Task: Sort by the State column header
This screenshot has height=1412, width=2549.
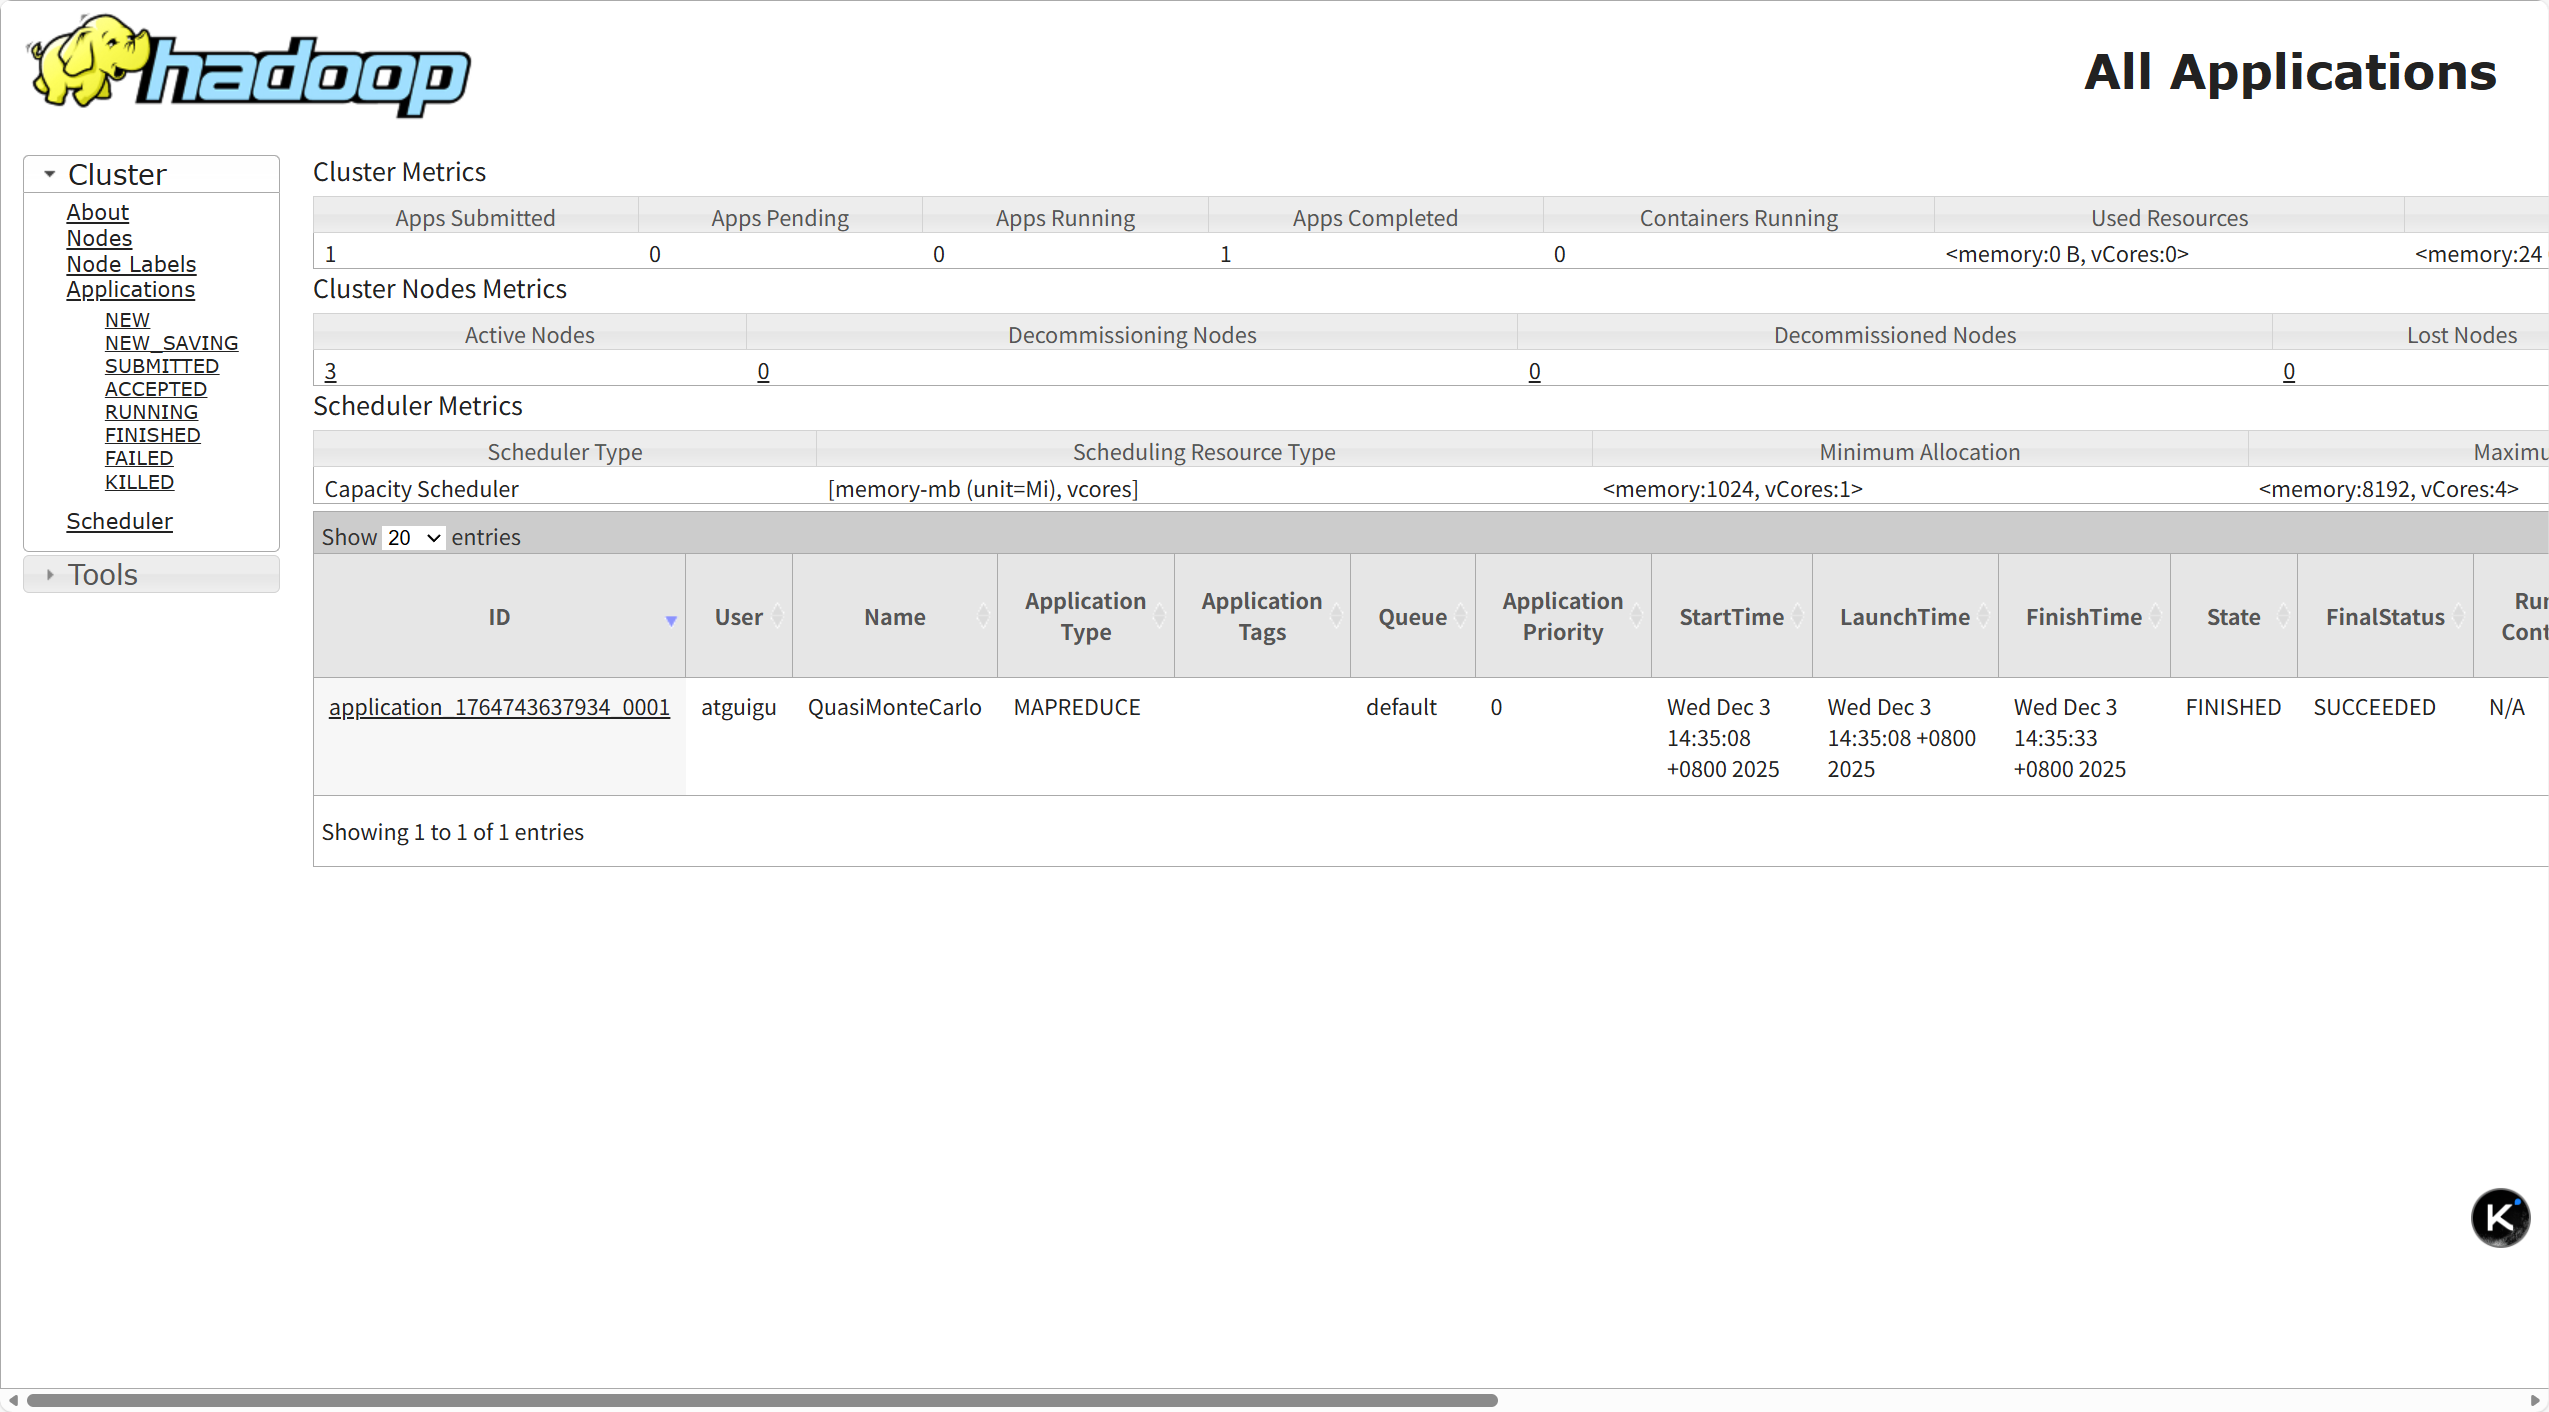Action: click(x=2233, y=617)
